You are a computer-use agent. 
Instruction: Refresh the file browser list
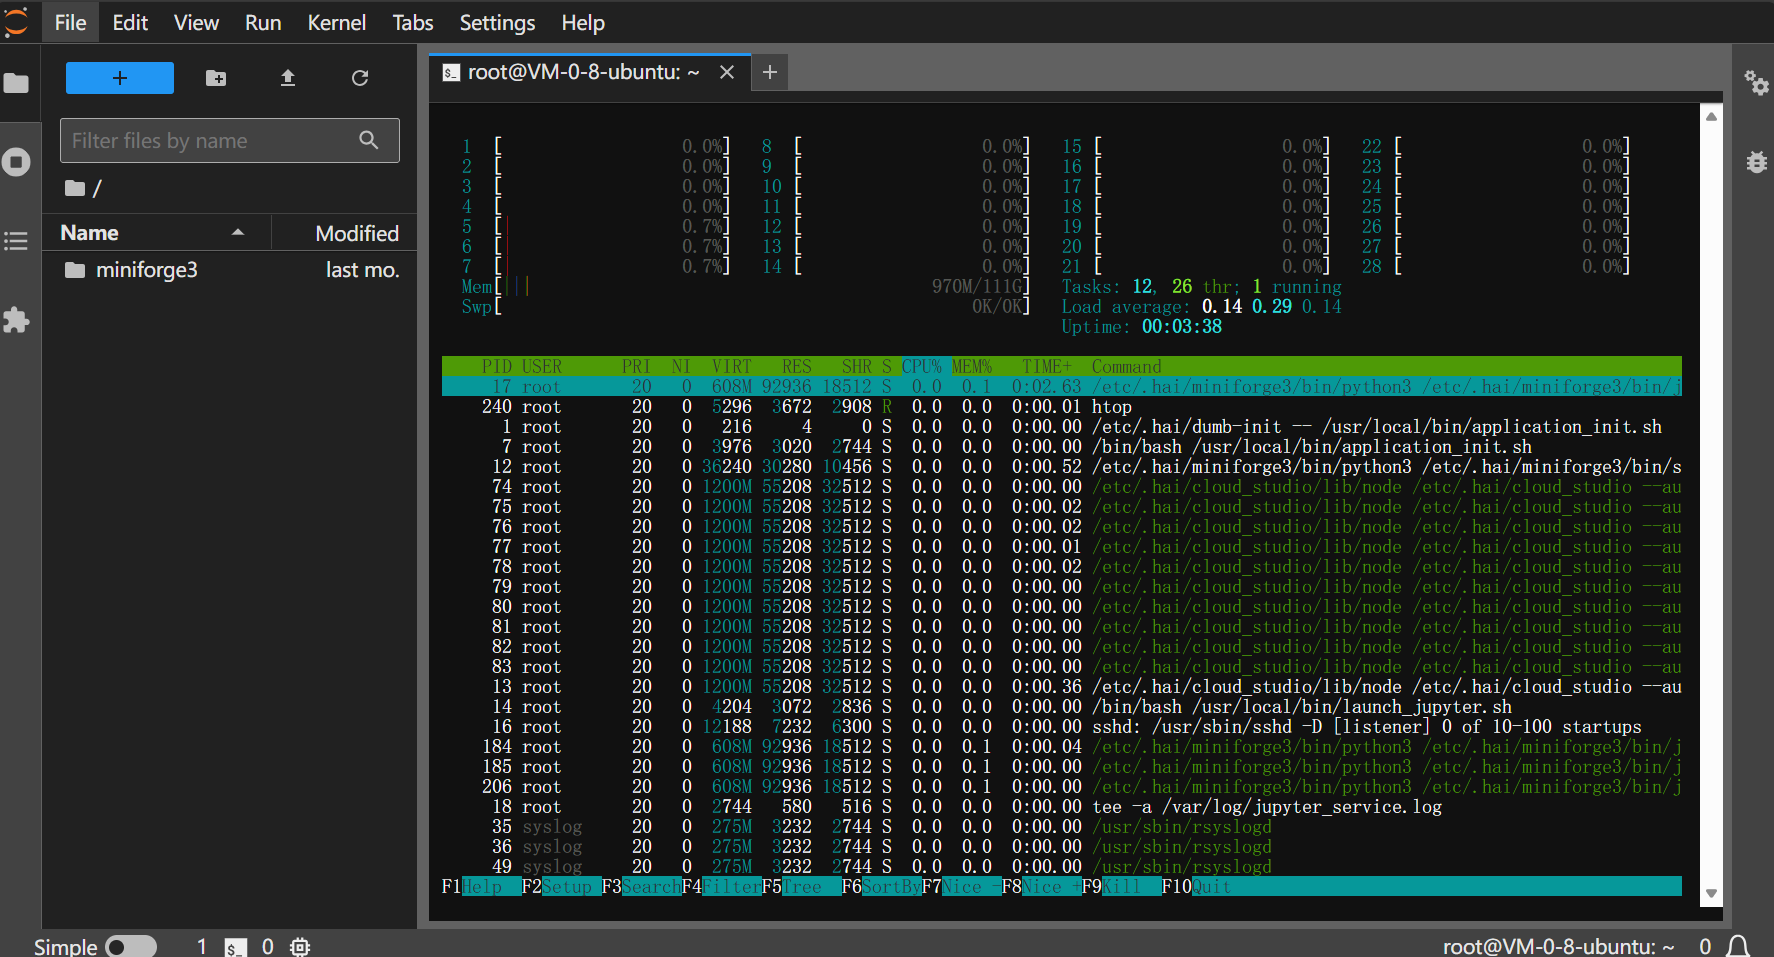[x=360, y=78]
